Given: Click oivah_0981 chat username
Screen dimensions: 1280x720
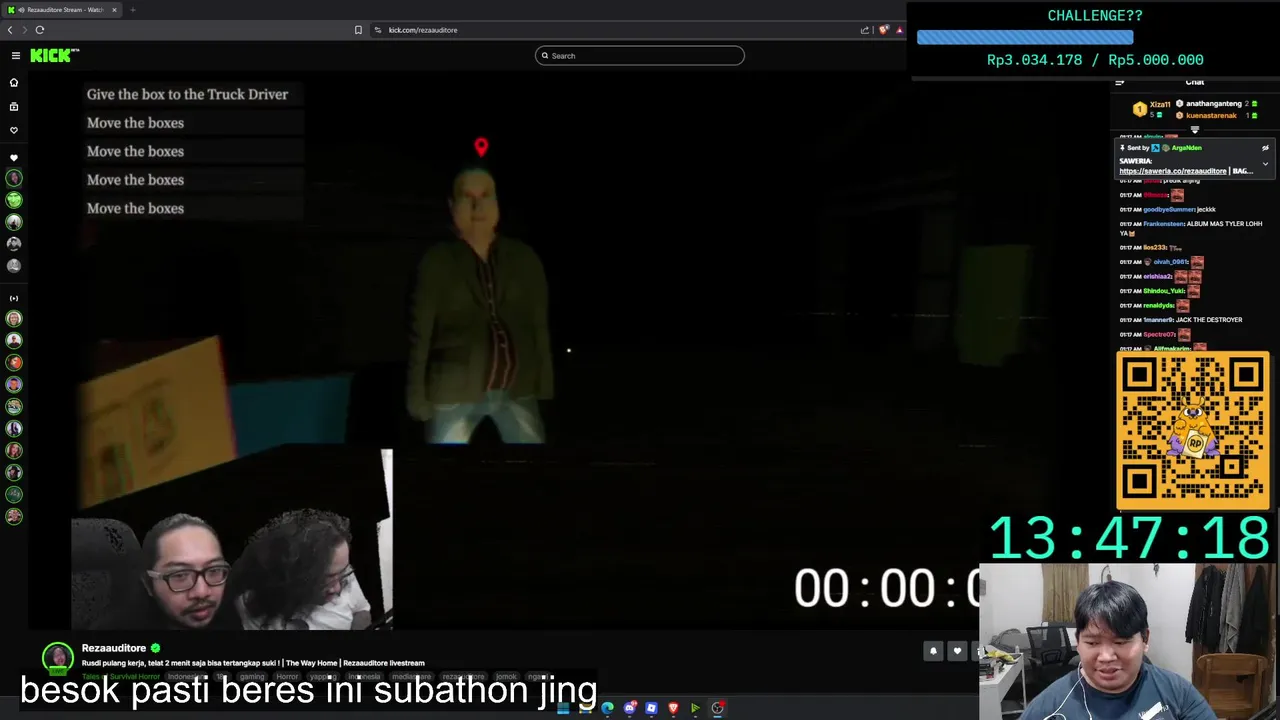Looking at the screenshot, I should coord(1170,262).
